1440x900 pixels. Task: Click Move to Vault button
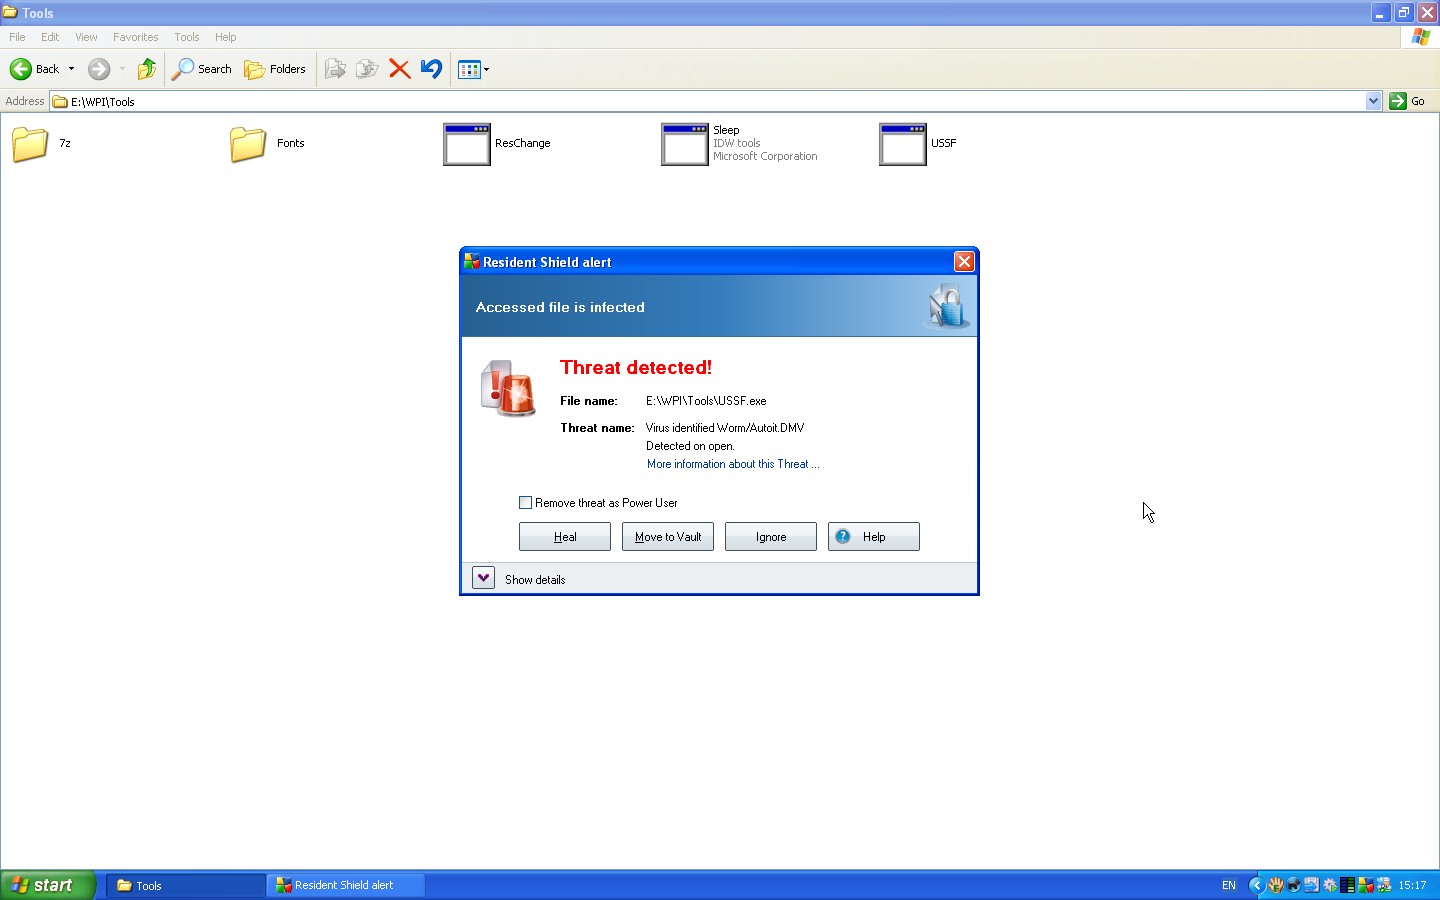[x=668, y=537]
